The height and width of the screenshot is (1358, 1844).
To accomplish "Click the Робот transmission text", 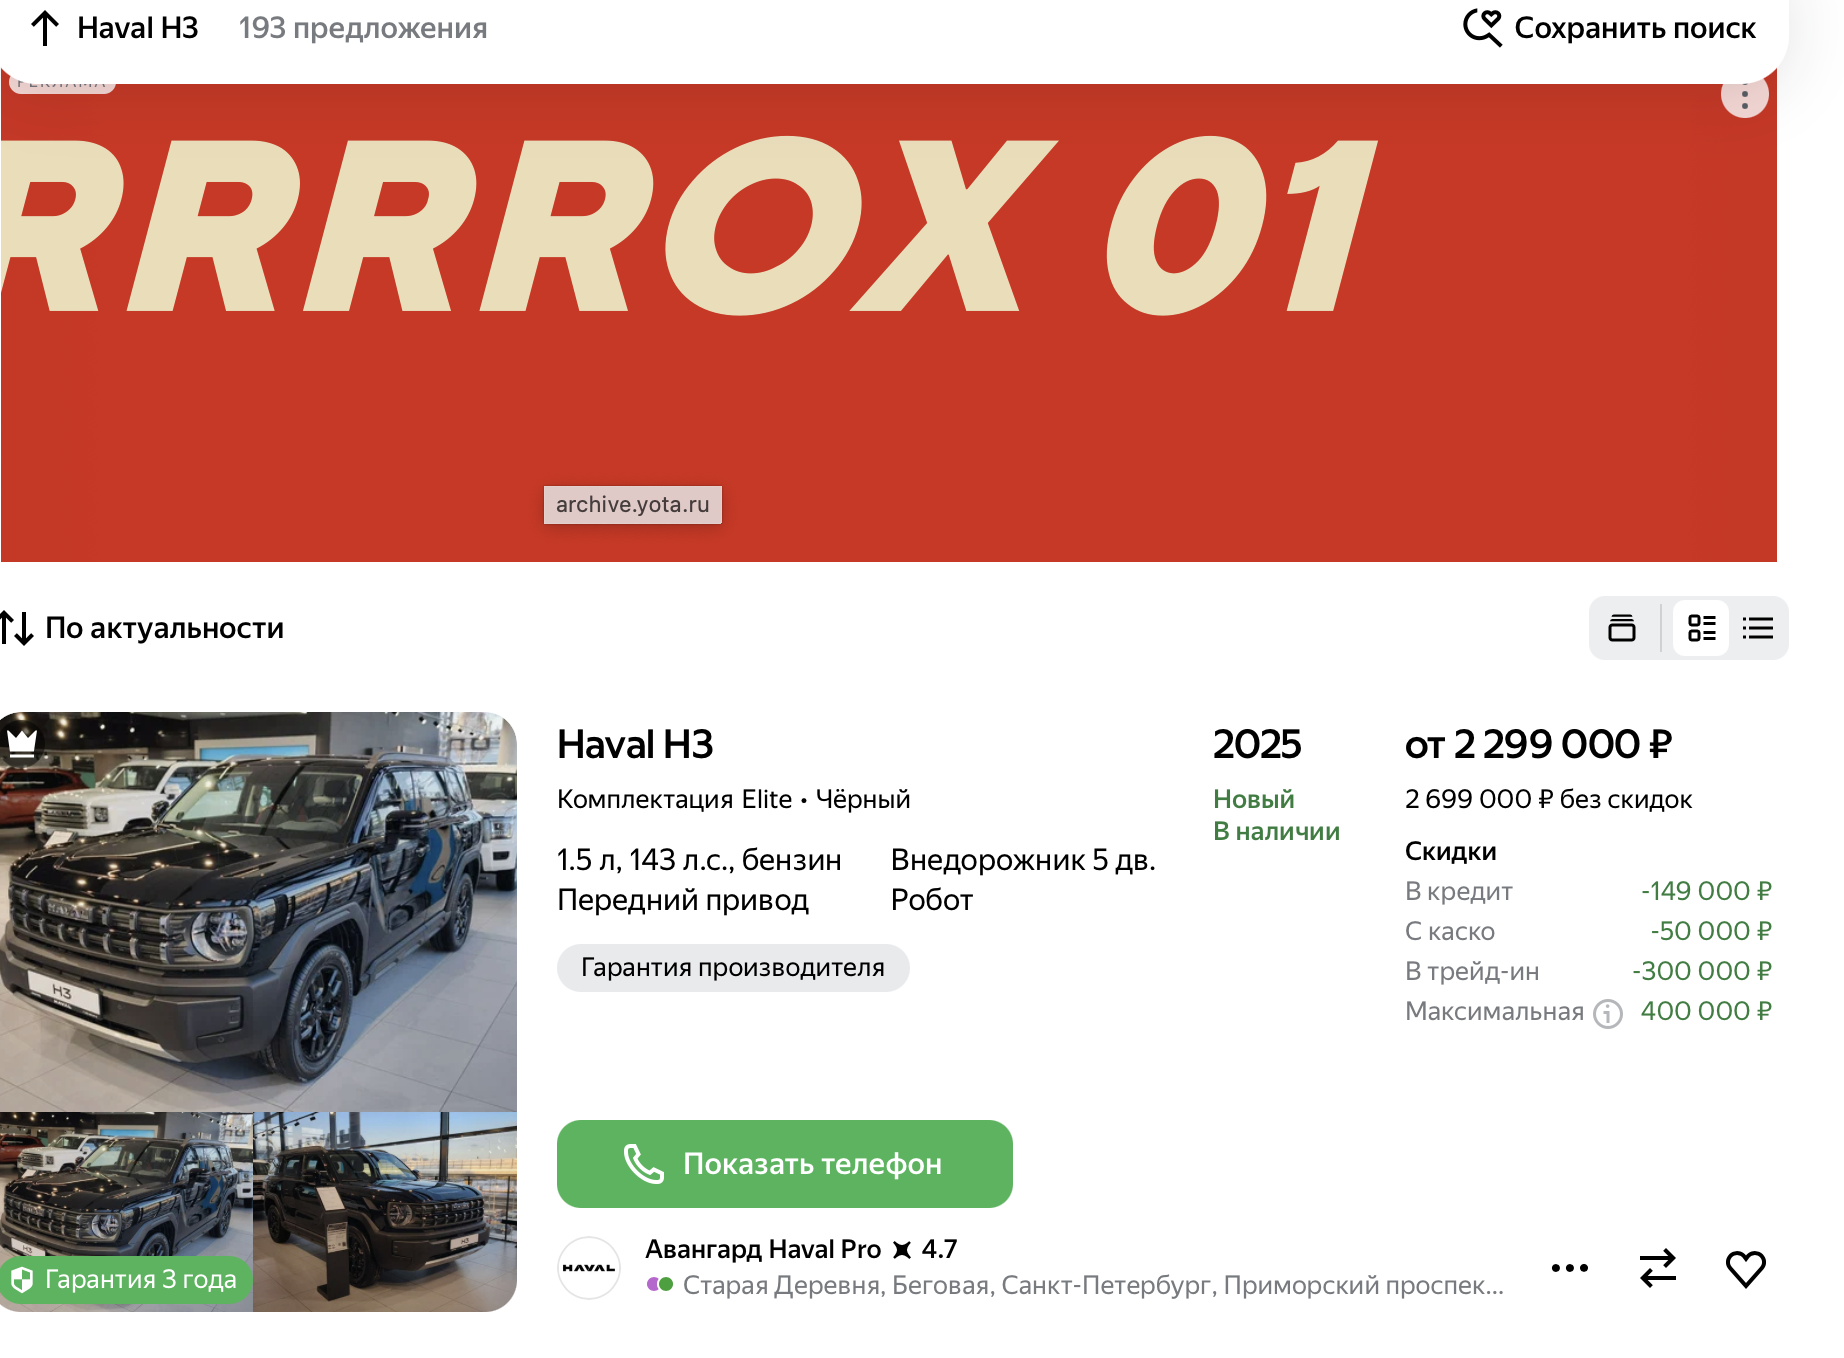I will [932, 900].
